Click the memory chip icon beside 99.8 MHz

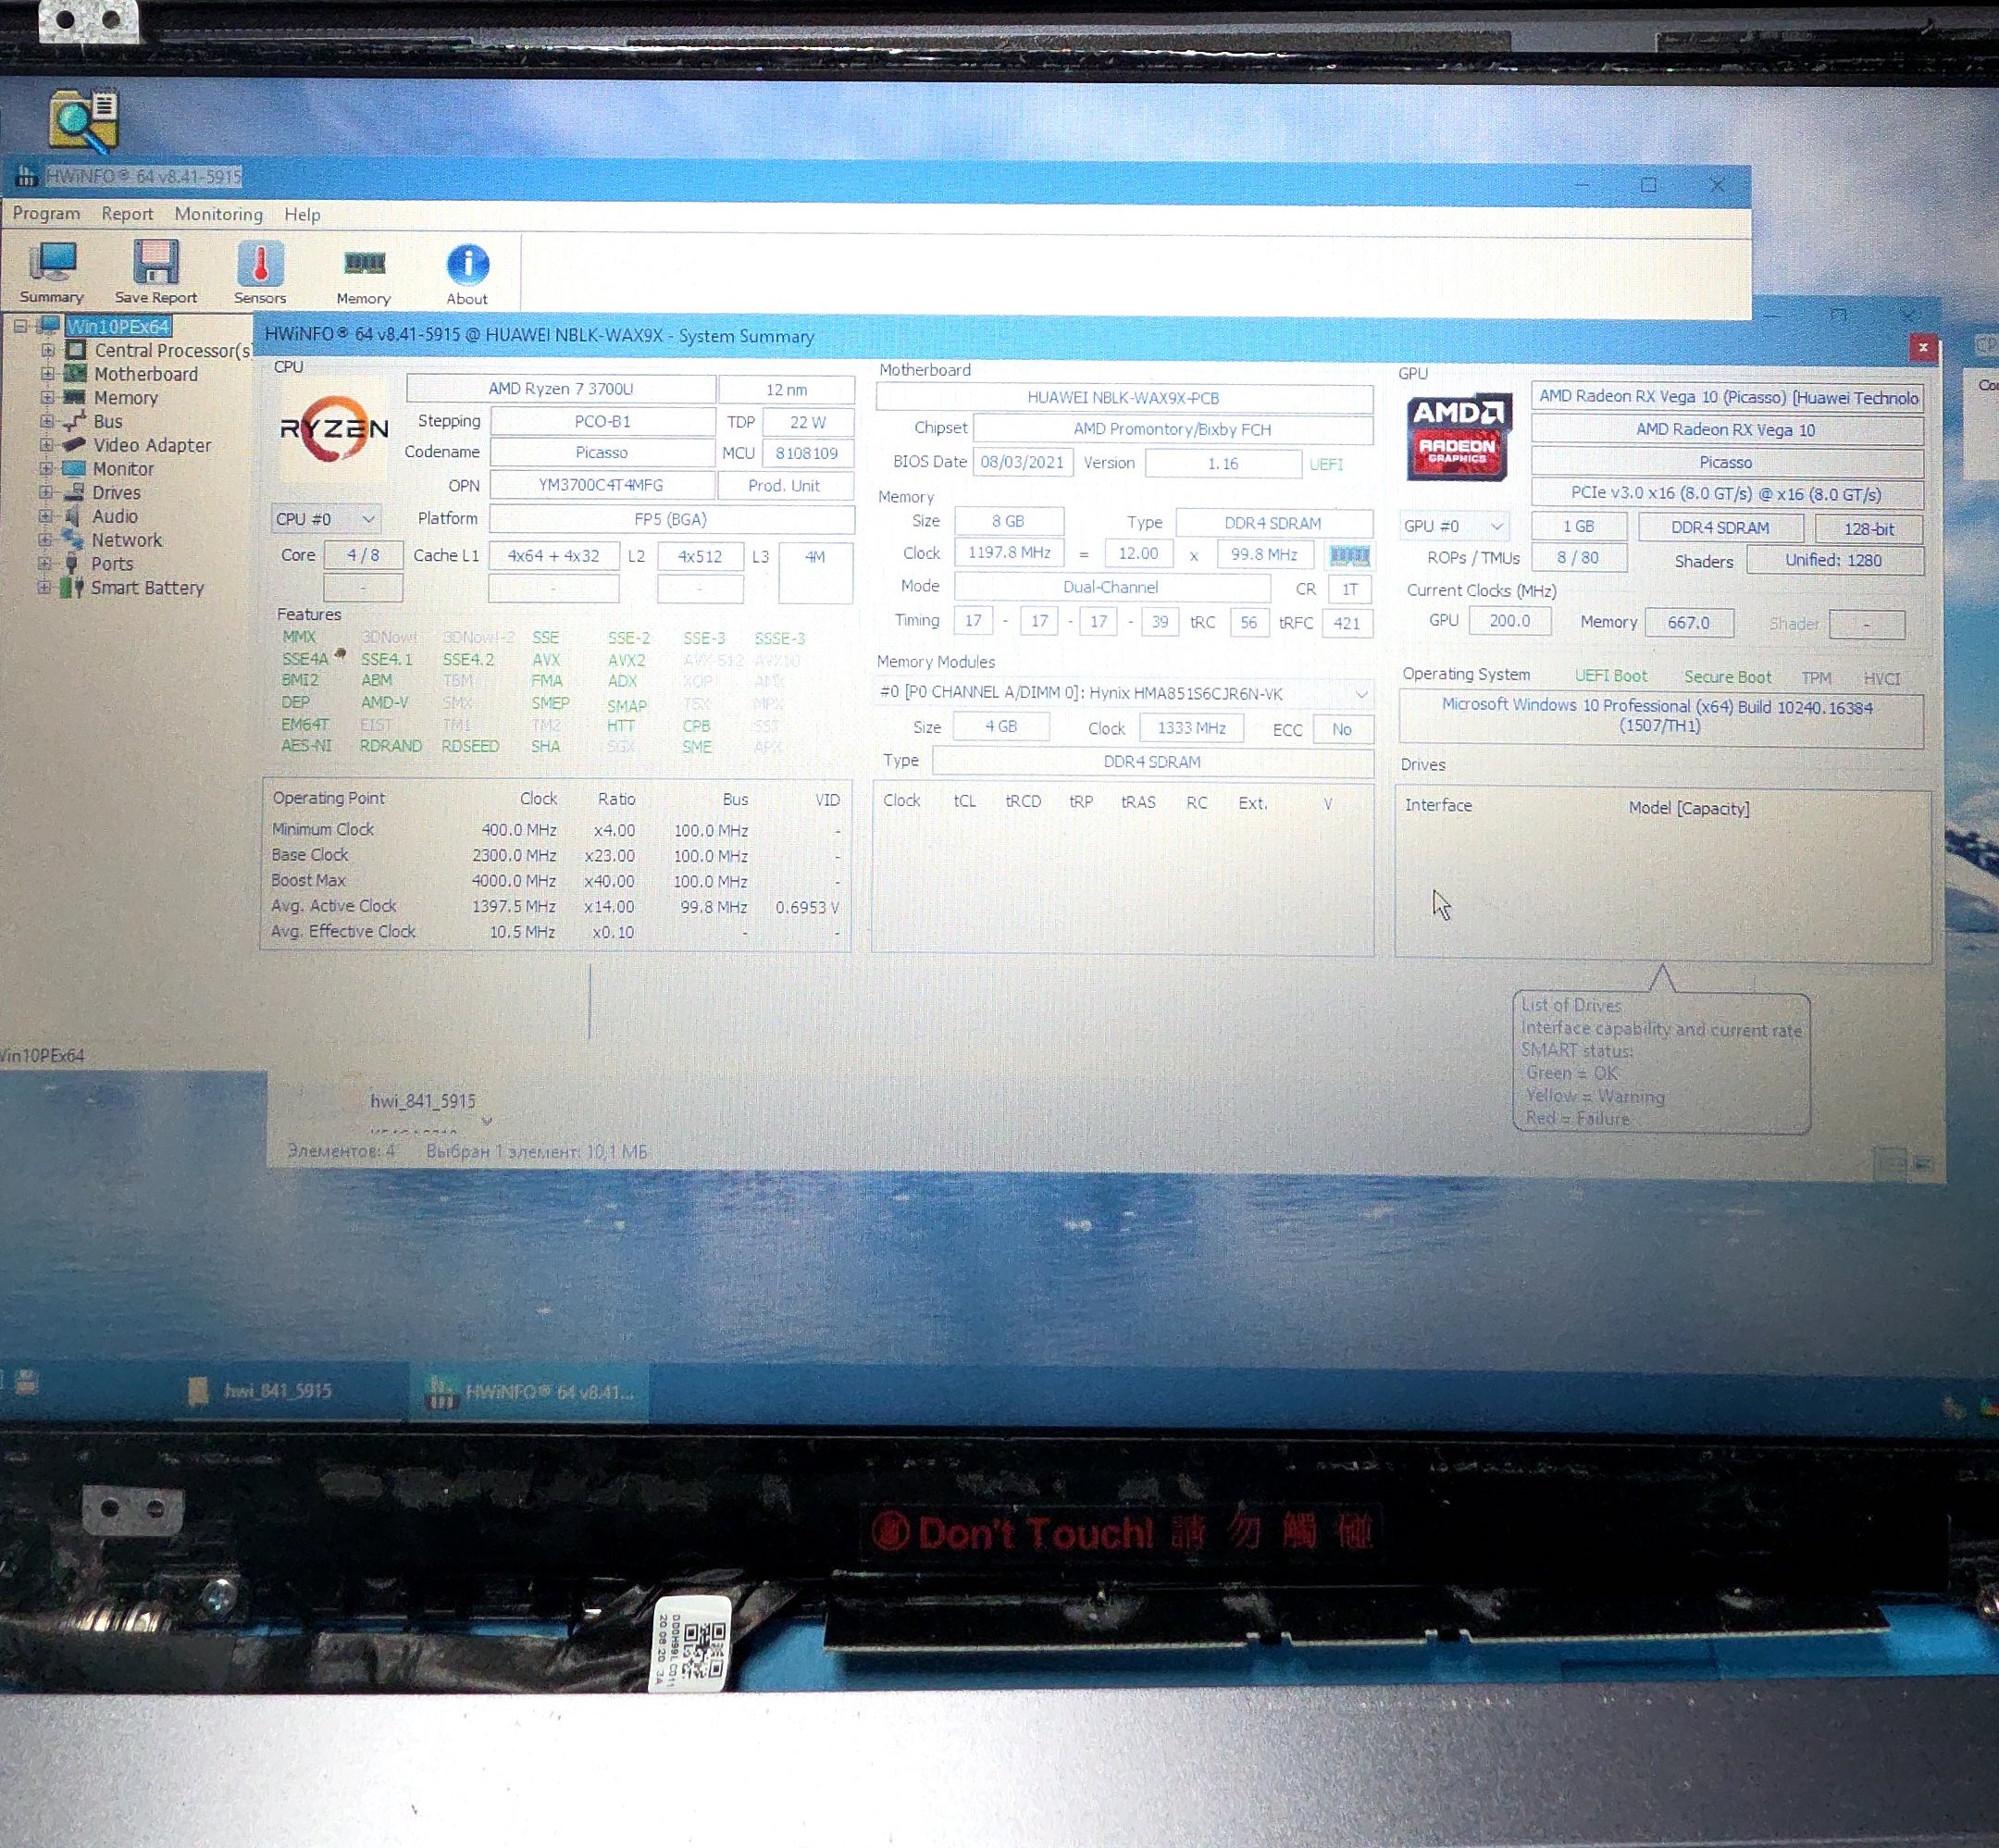1349,555
